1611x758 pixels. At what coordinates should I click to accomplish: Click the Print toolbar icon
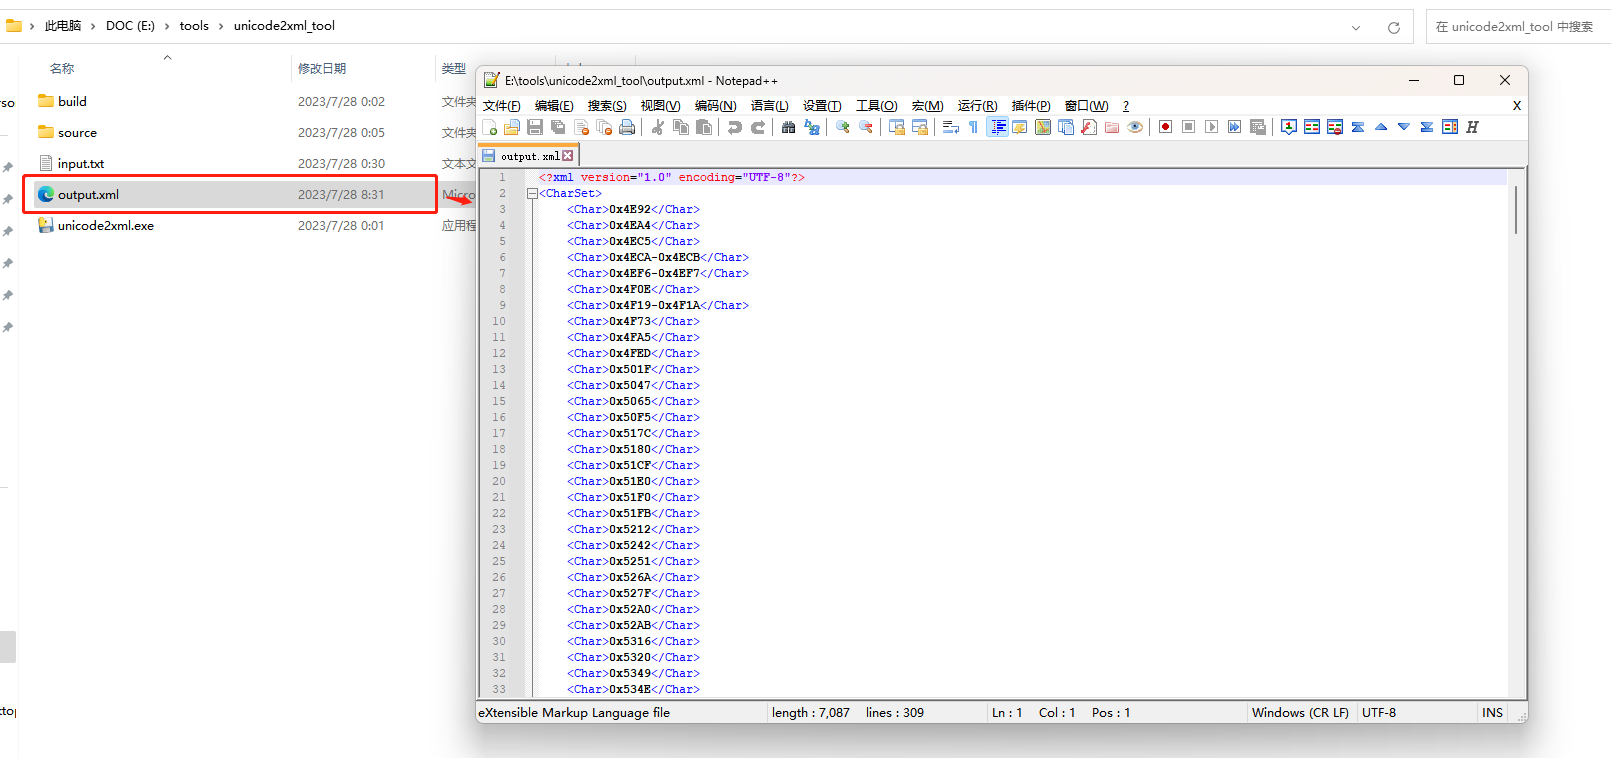pyautogui.click(x=627, y=127)
